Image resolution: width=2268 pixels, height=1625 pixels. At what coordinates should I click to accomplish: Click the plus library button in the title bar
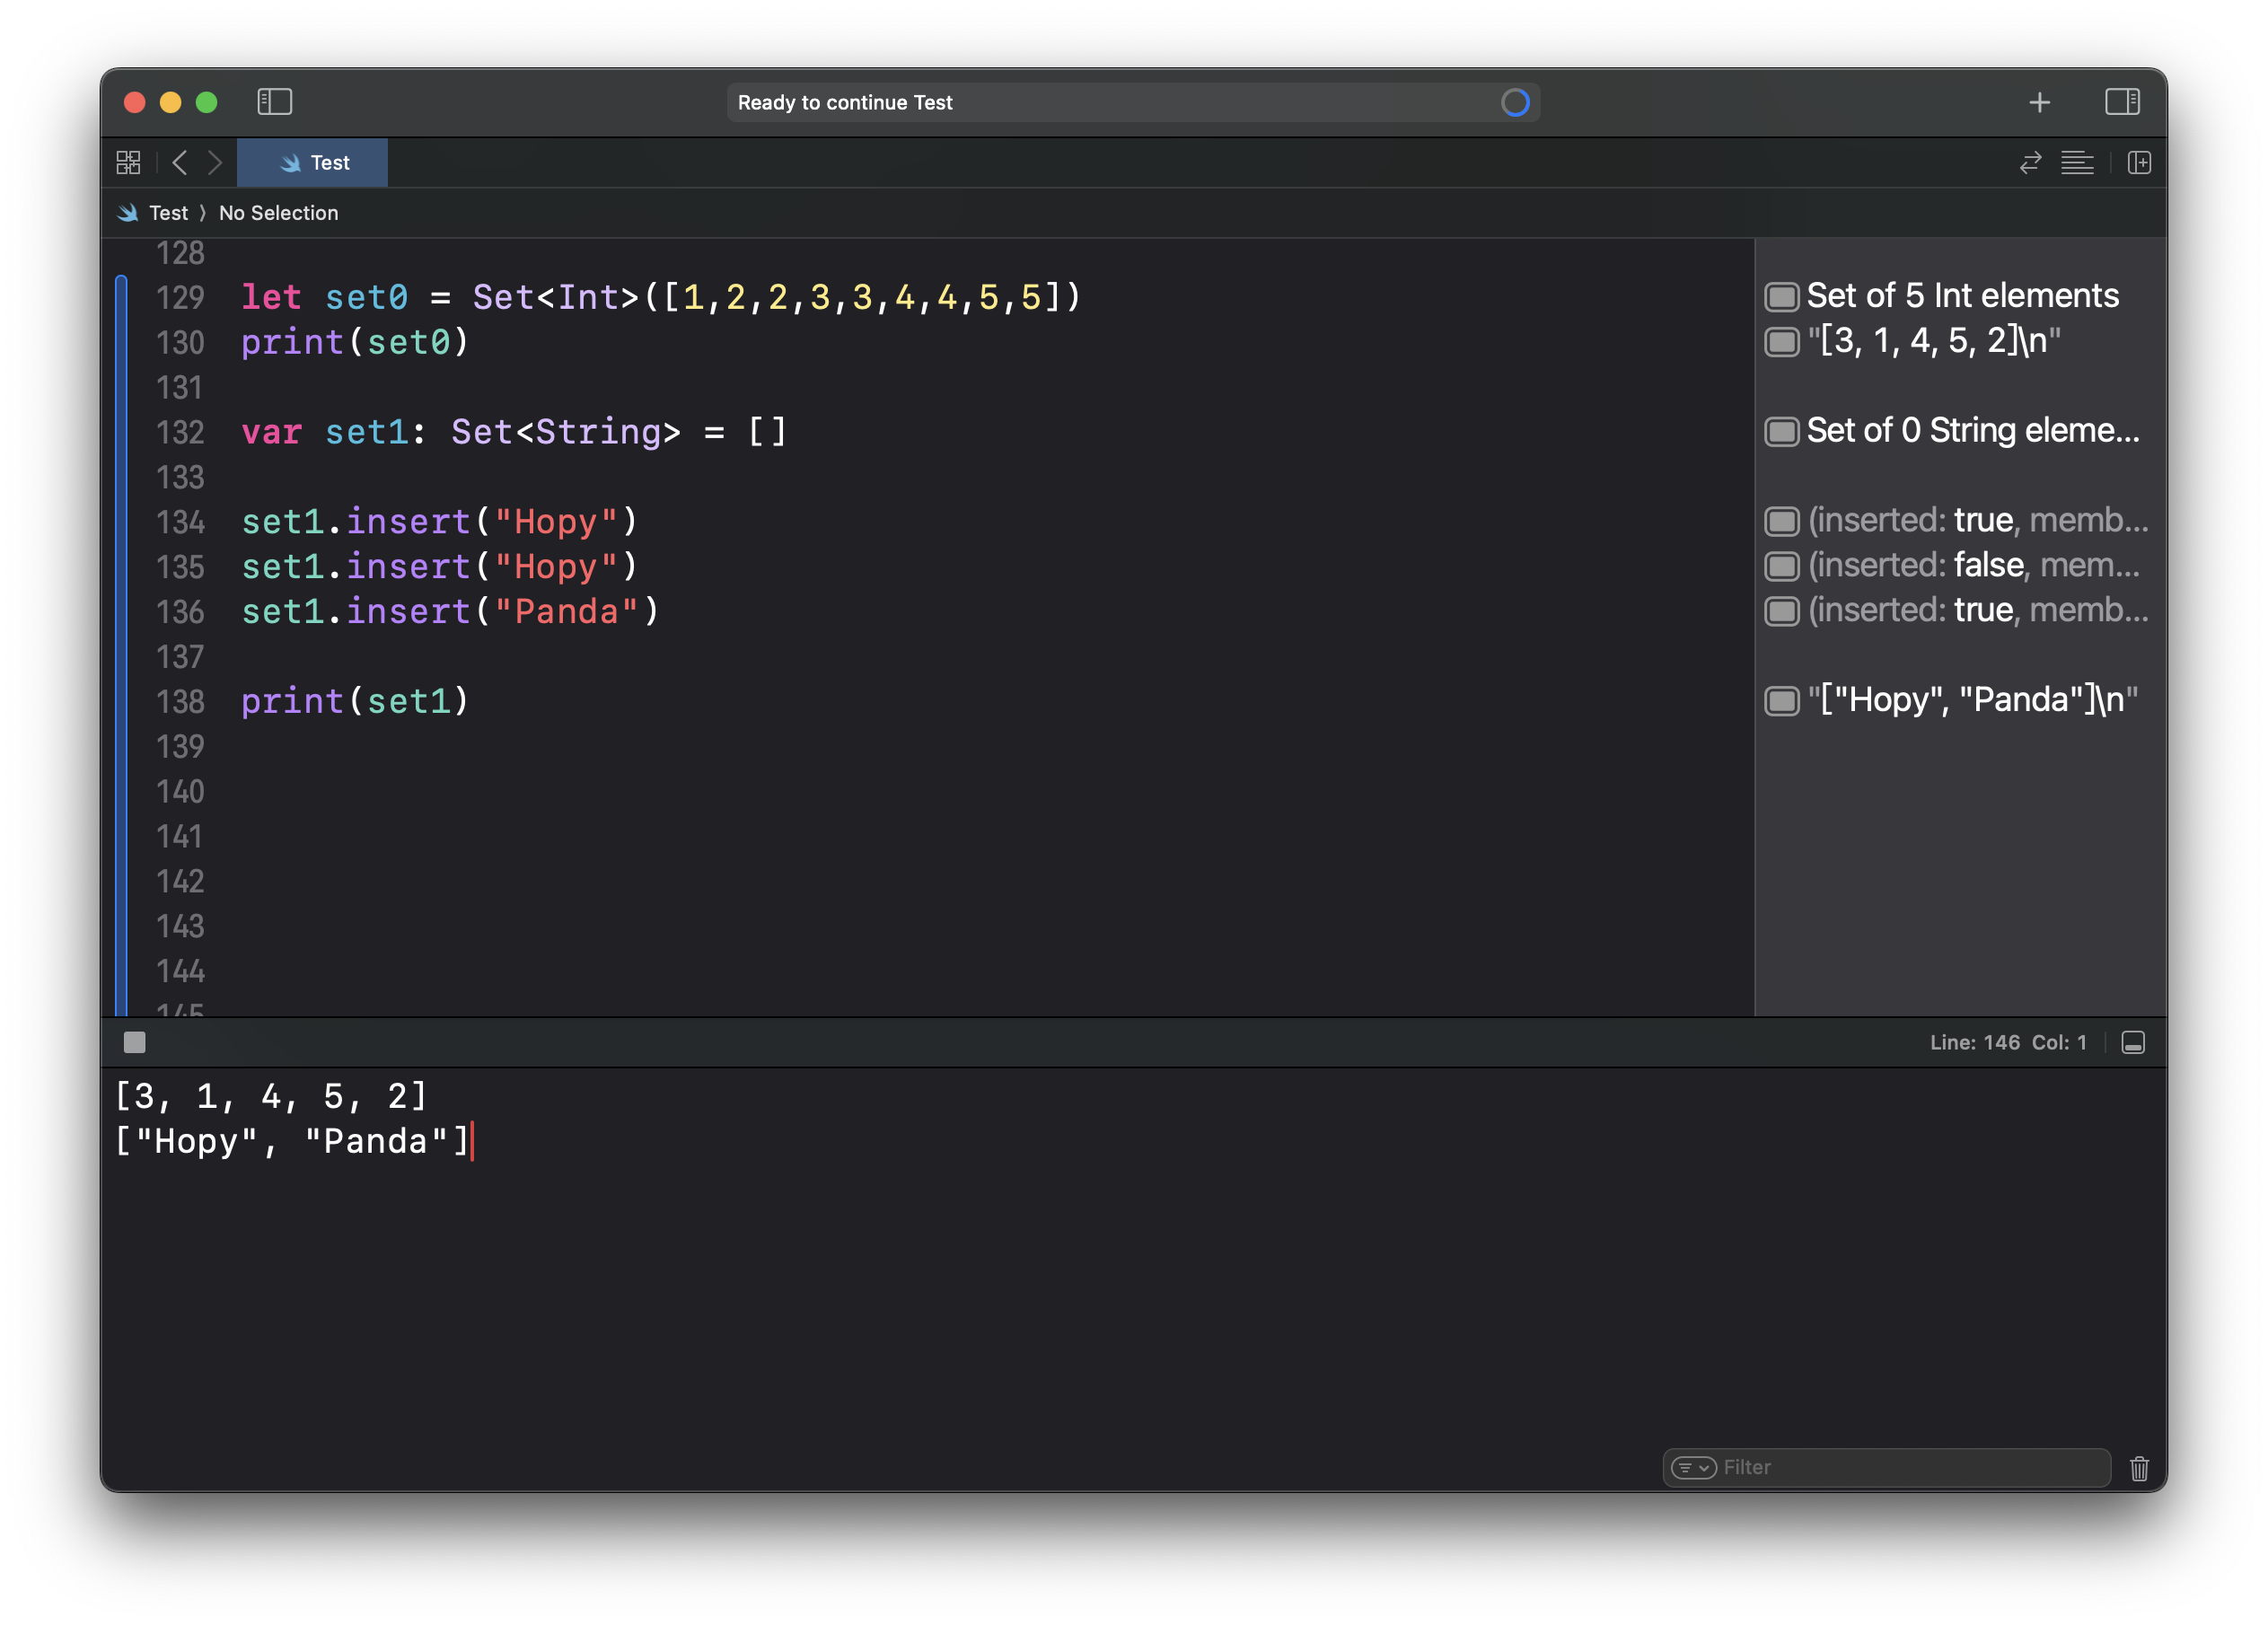(x=2039, y=102)
